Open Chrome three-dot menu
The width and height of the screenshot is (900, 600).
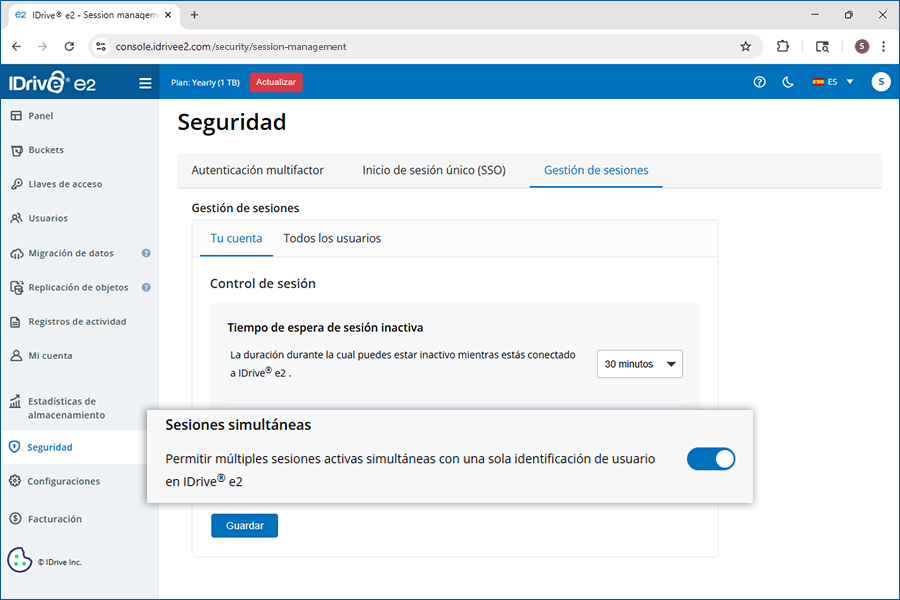click(883, 47)
